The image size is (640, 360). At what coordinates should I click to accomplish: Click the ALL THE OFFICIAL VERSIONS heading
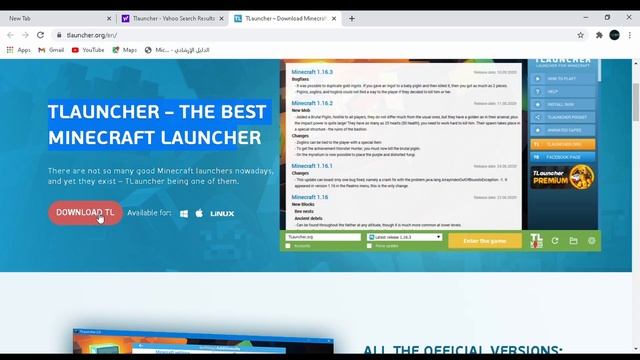pos(462,349)
